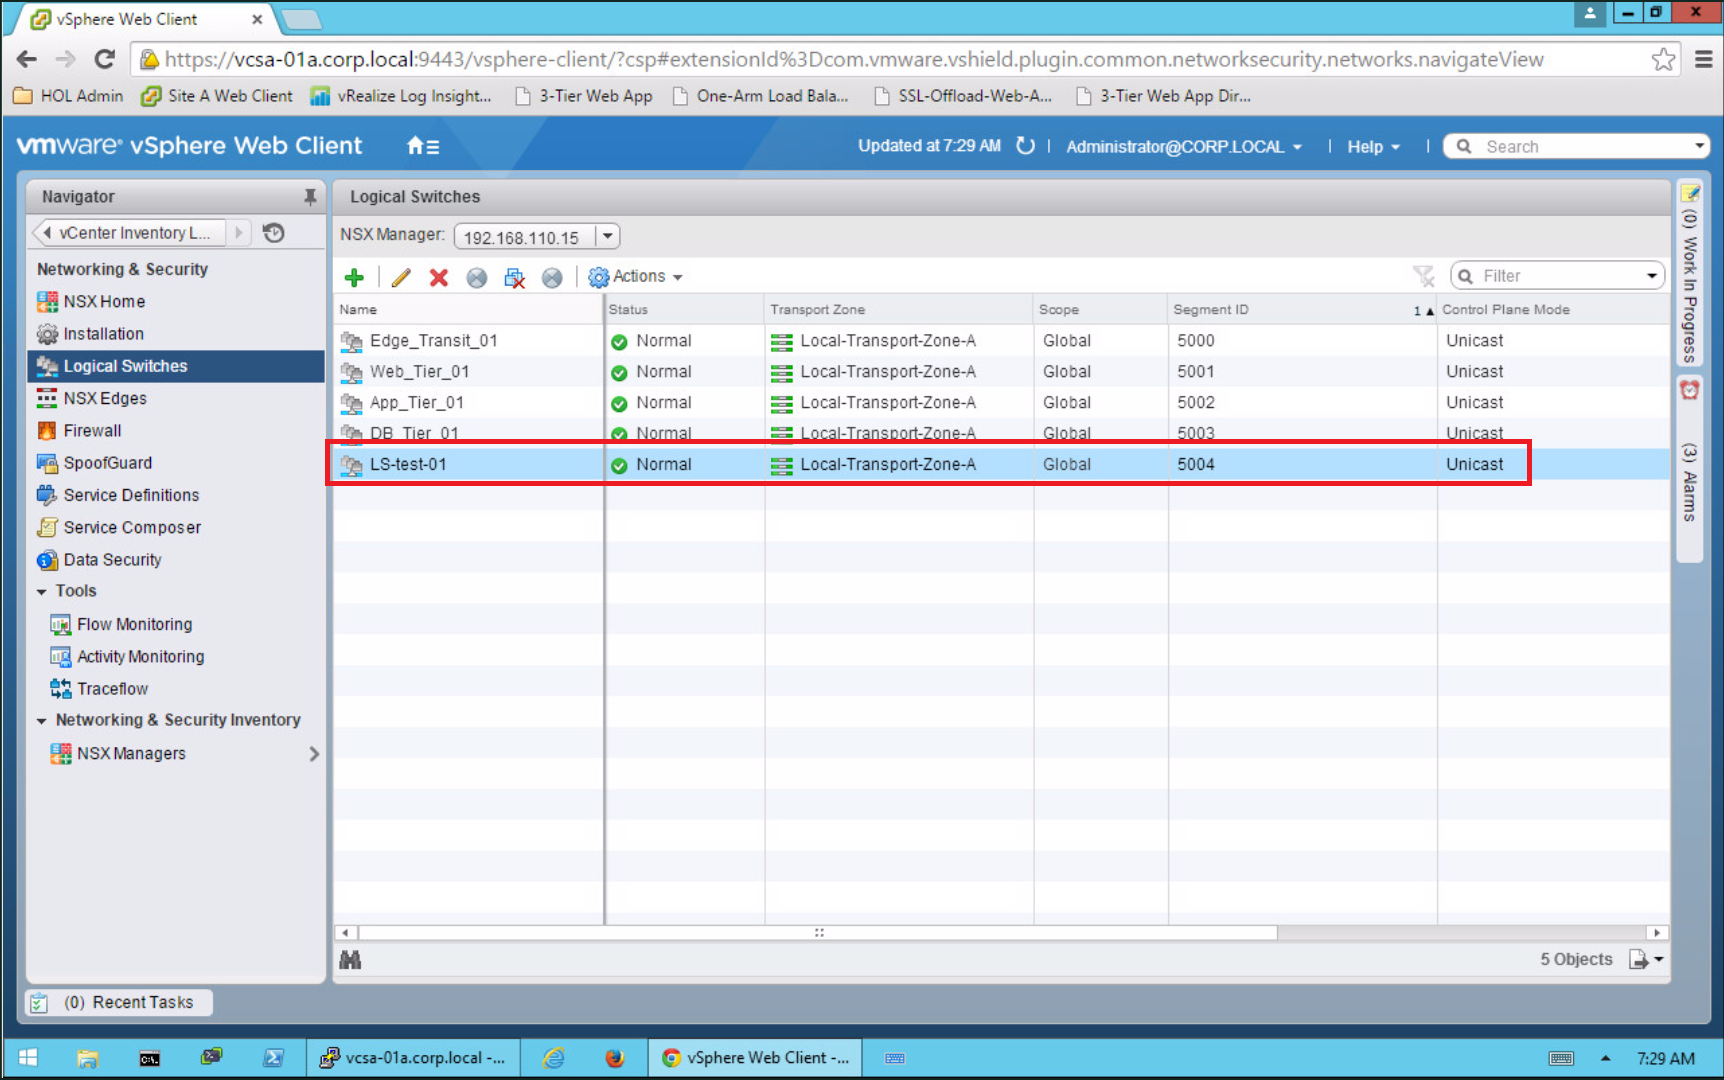Open File Explorer from the taskbar
This screenshot has height=1080, width=1724.
pyautogui.click(x=88, y=1058)
